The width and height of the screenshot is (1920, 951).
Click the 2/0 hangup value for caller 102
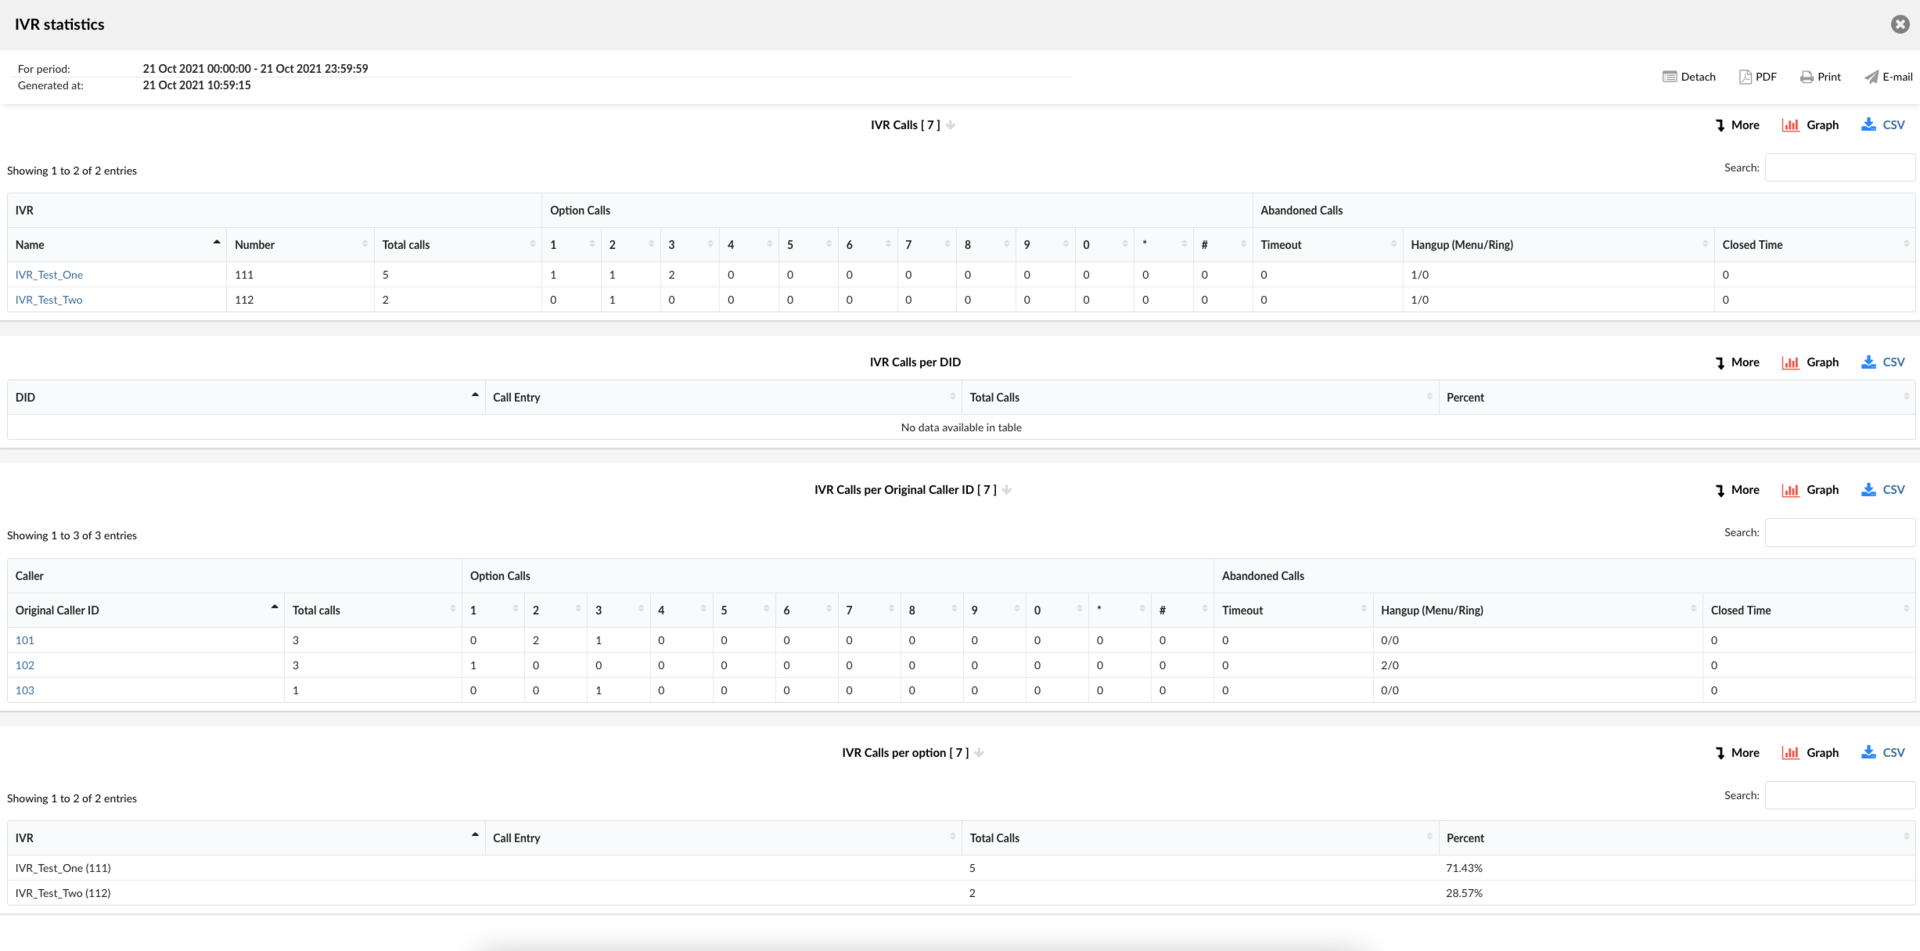[1390, 666]
